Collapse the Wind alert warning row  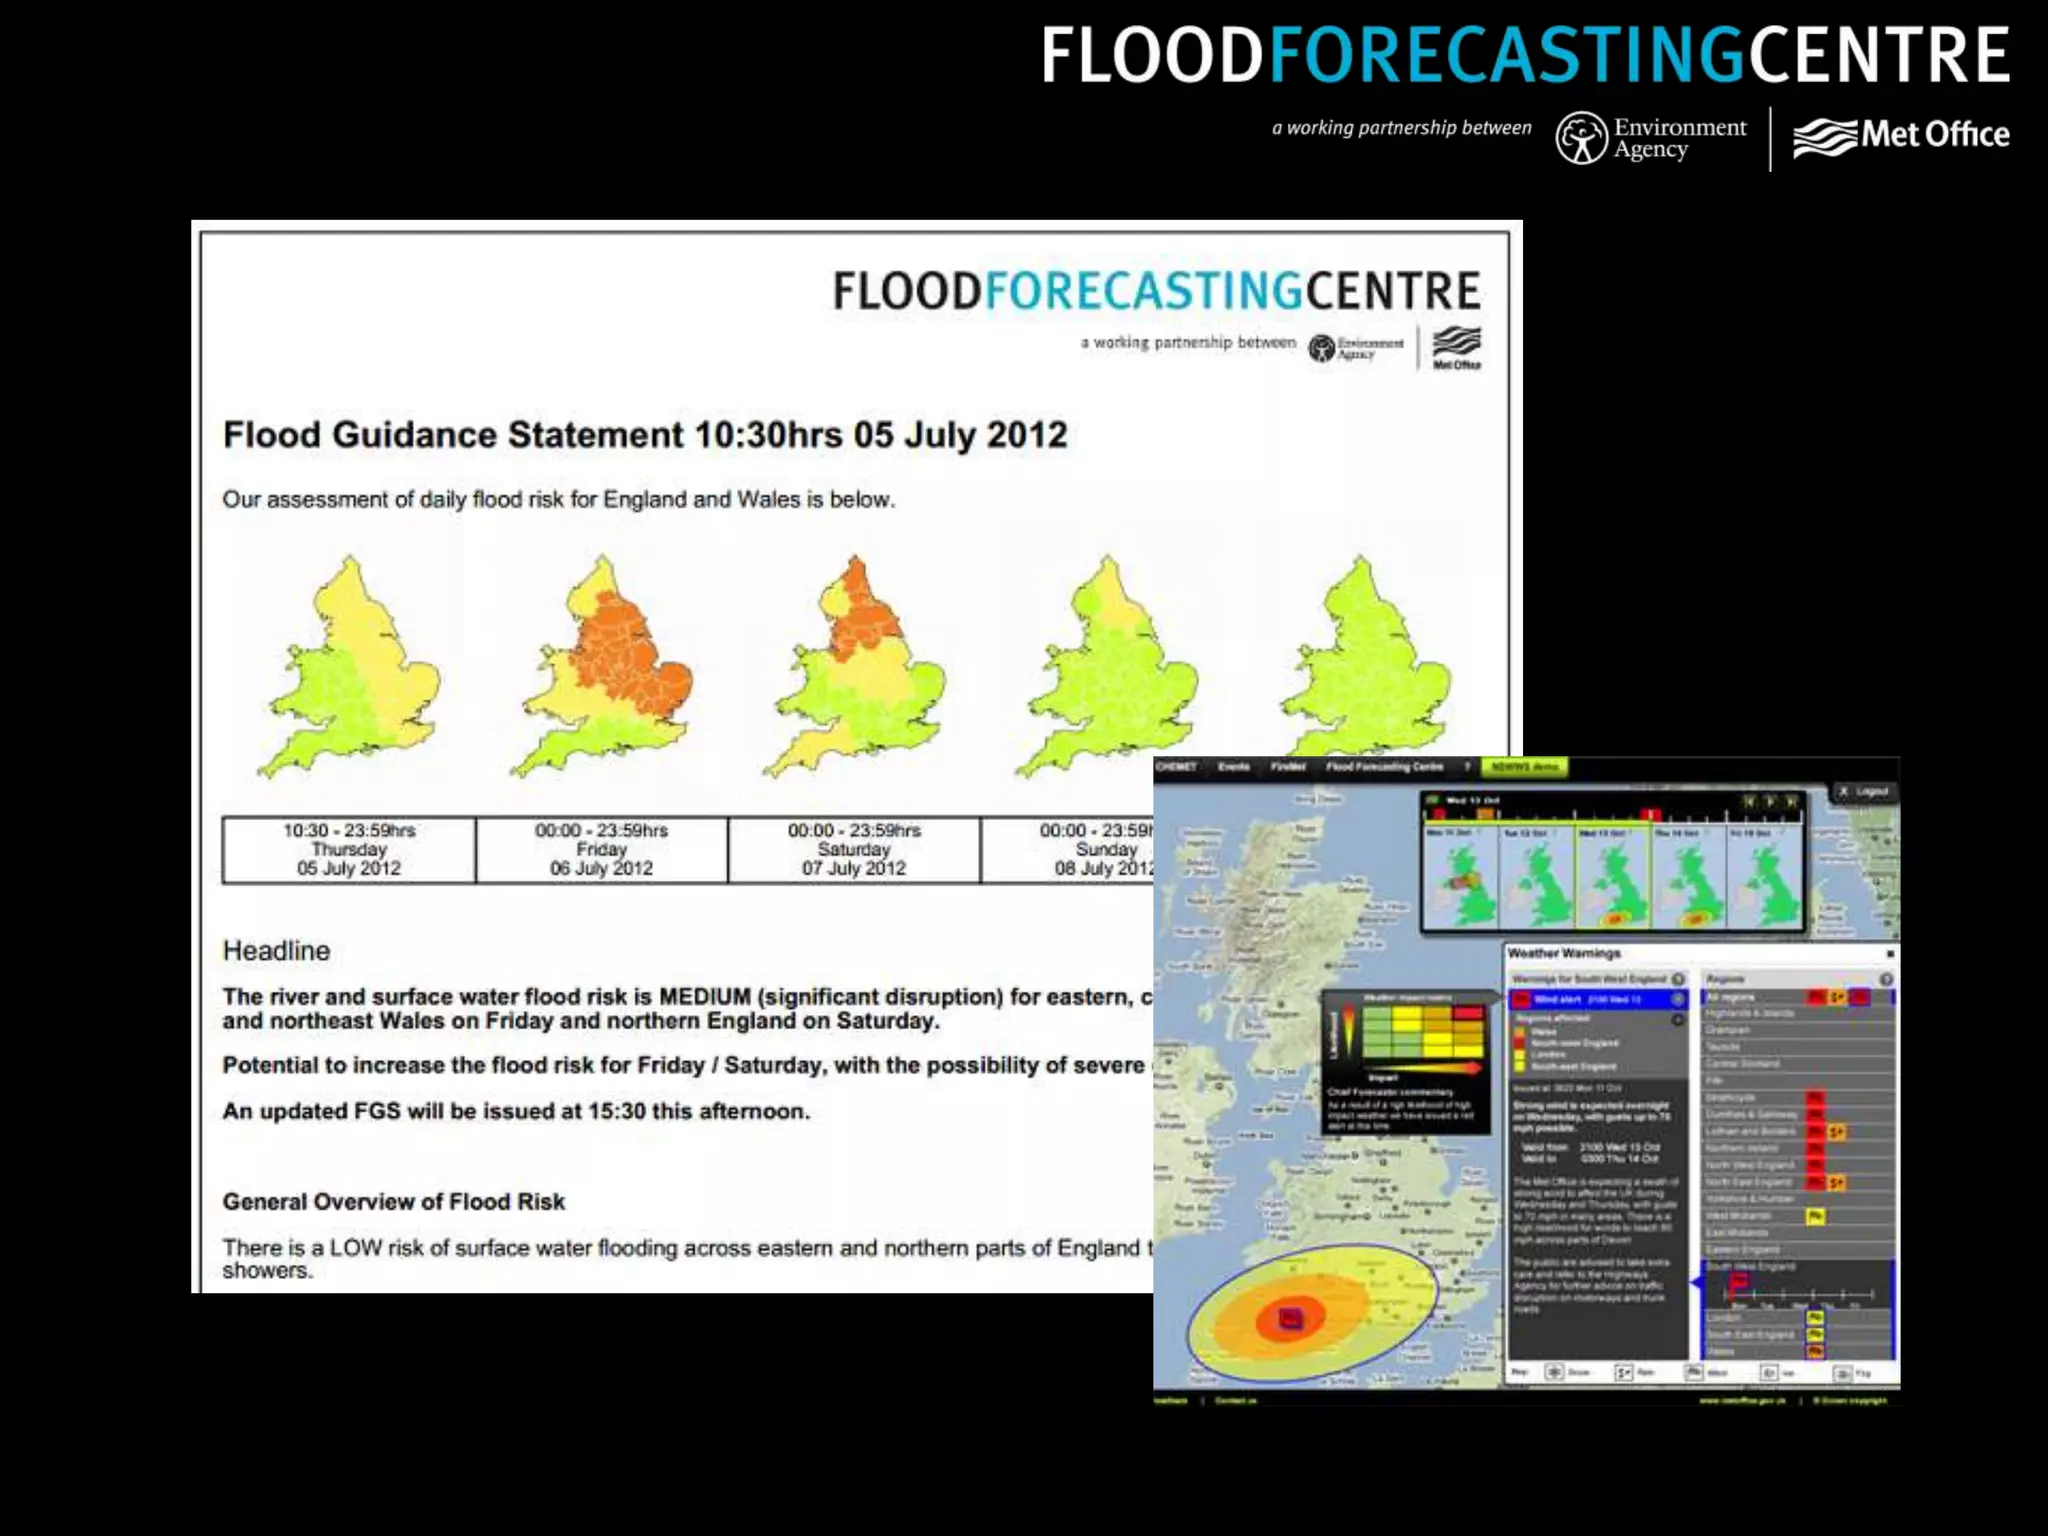1678,999
